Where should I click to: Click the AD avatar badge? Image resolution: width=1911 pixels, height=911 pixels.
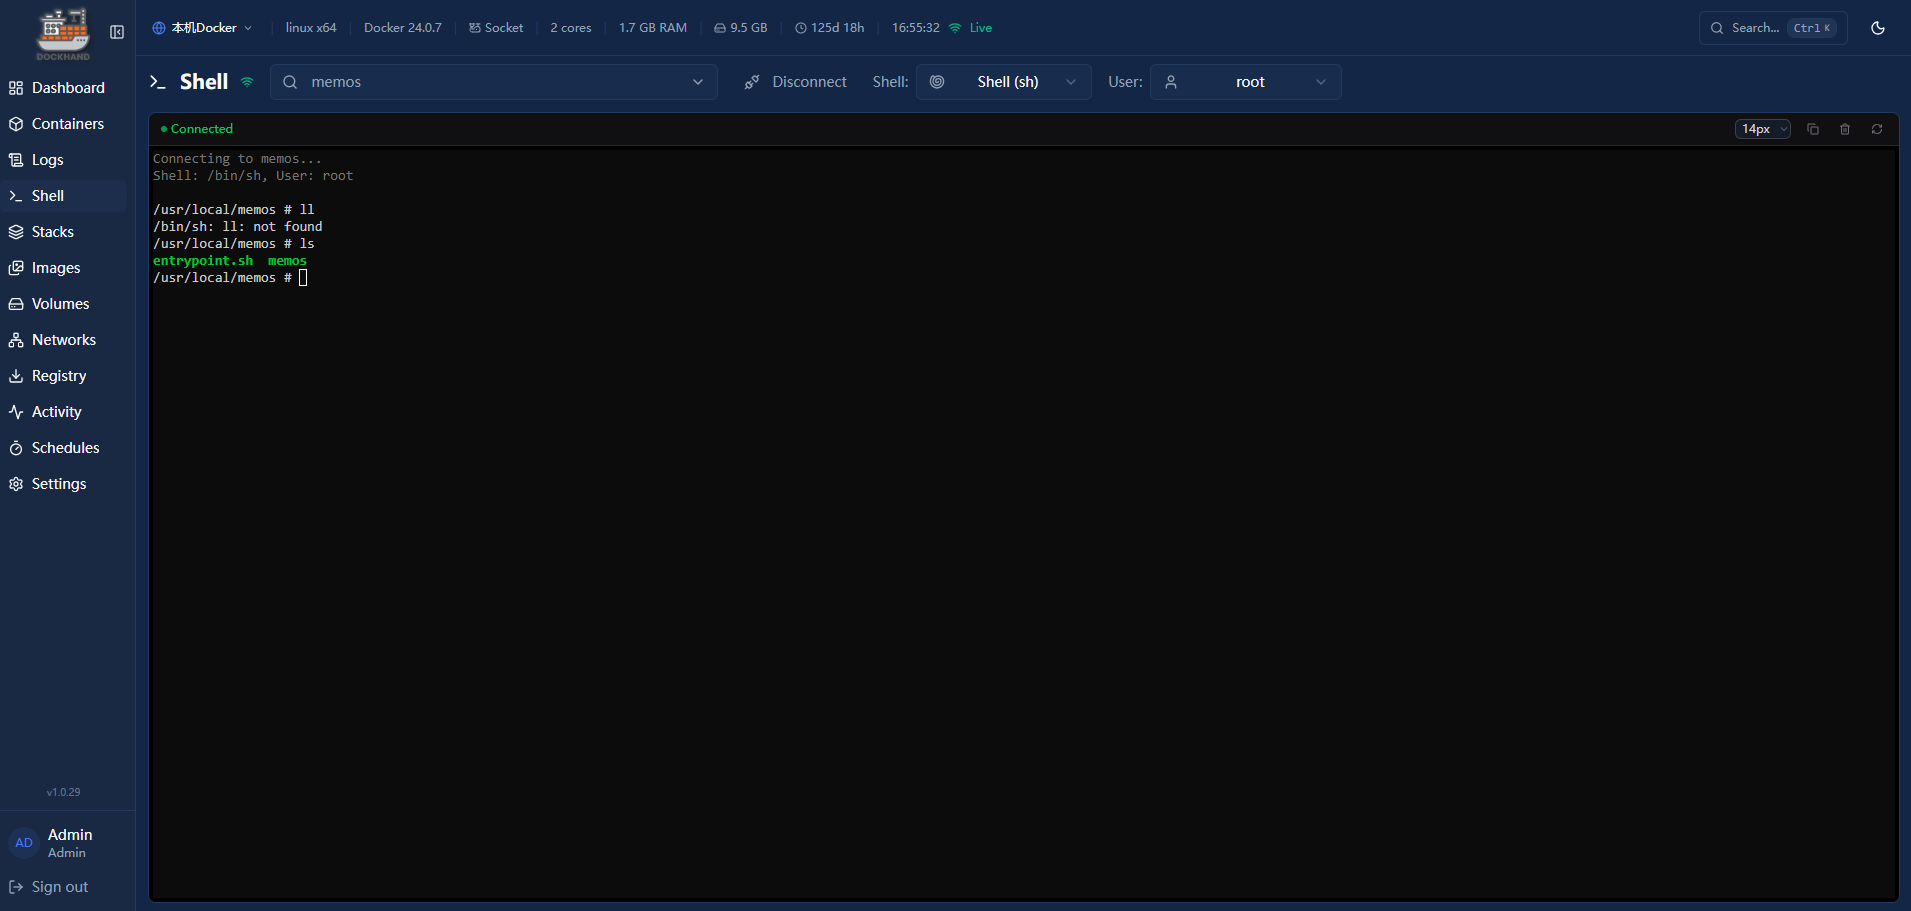(x=24, y=843)
